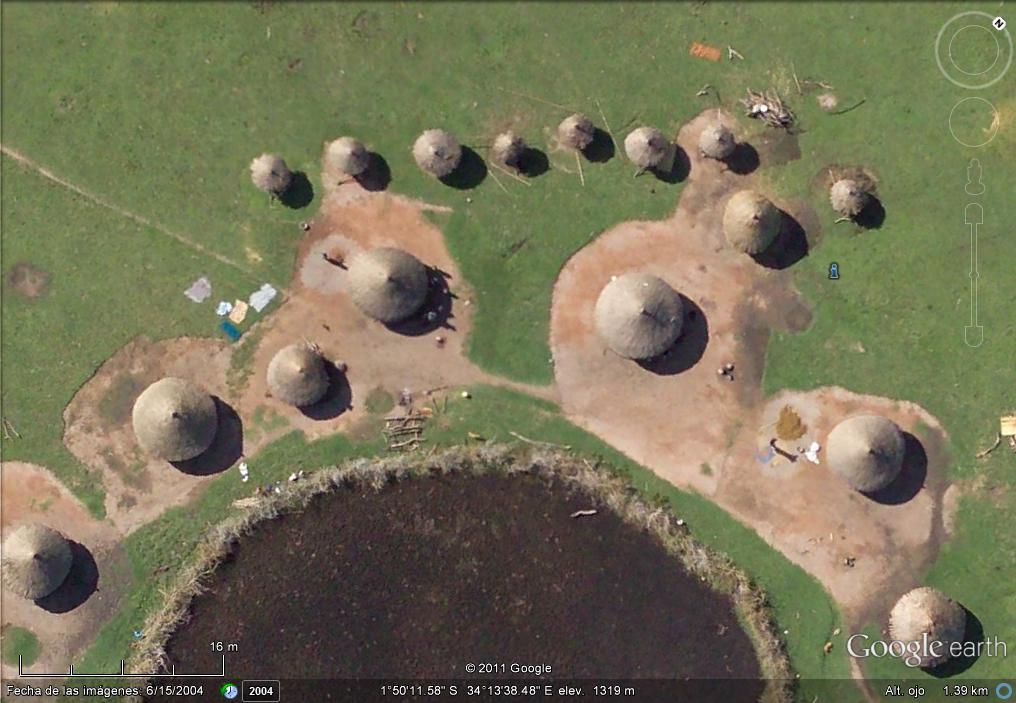Click the 'elev. 1319 m' readout
The width and height of the screenshot is (1016, 703).
tap(596, 691)
